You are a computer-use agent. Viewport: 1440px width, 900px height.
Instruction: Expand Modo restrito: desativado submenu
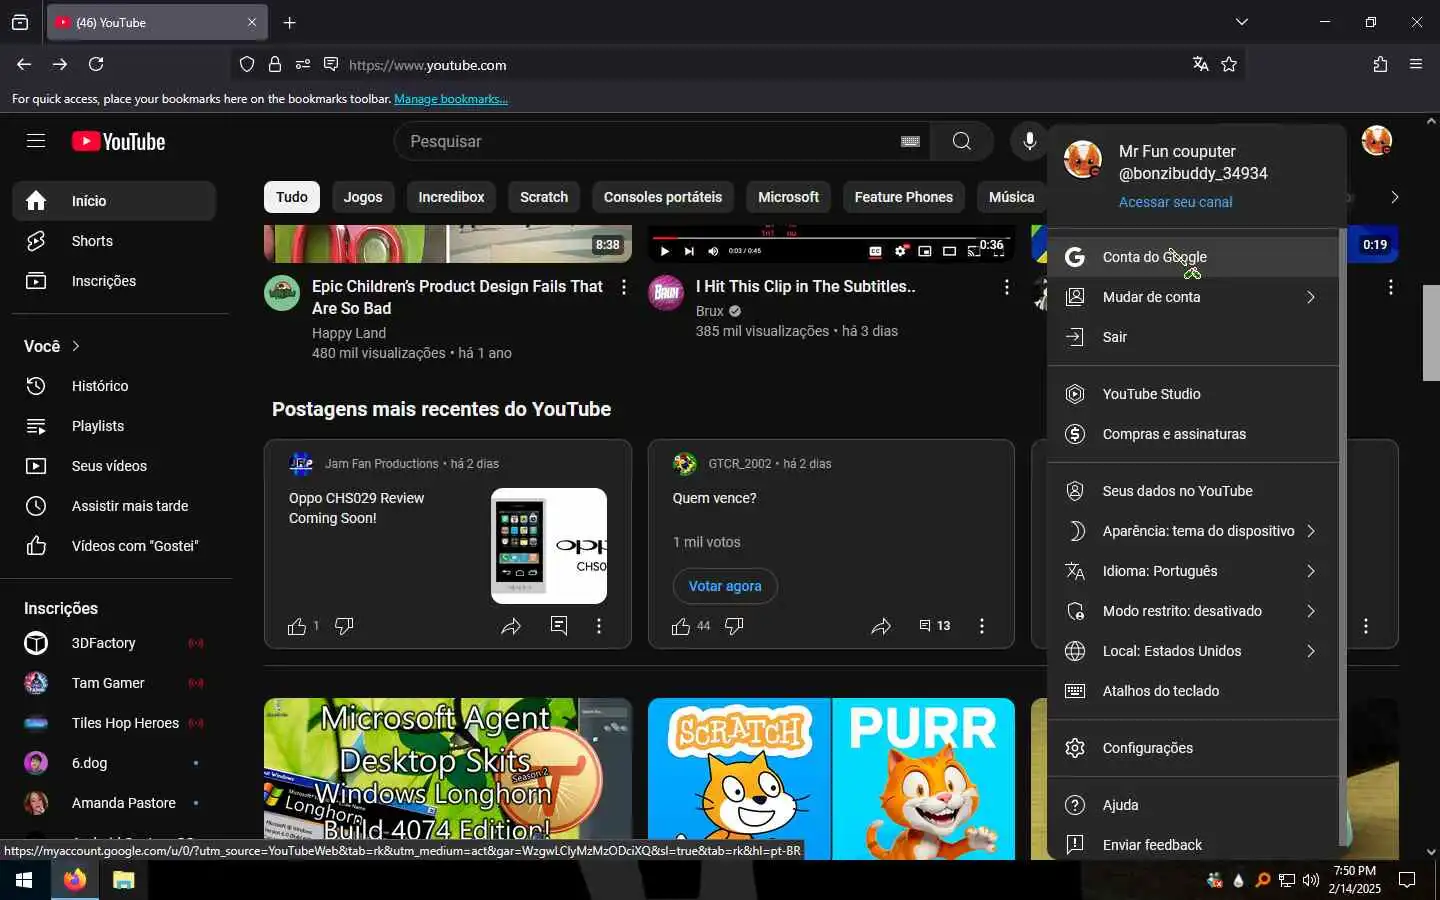click(1192, 611)
